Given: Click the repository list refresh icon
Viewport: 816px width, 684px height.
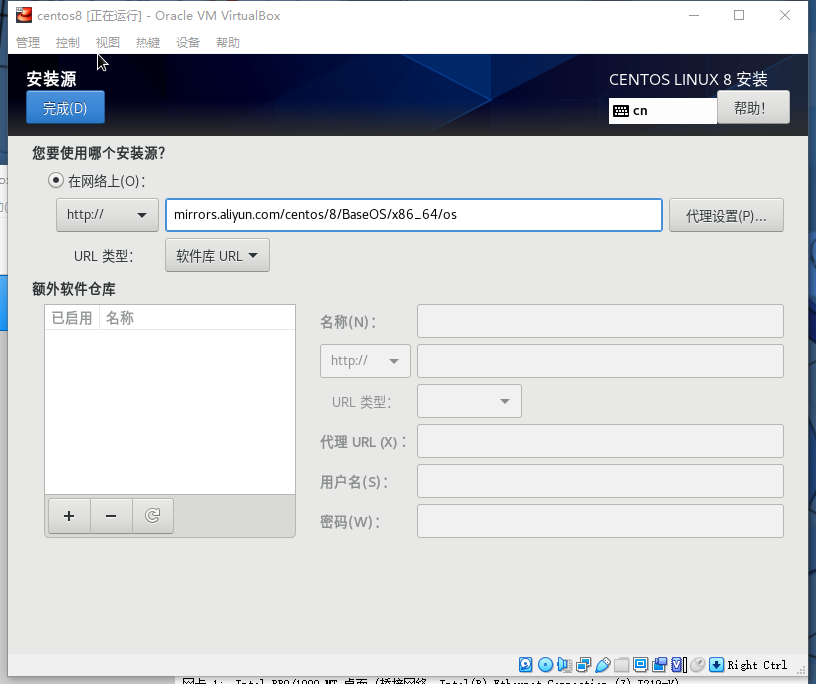Looking at the screenshot, I should 152,516.
